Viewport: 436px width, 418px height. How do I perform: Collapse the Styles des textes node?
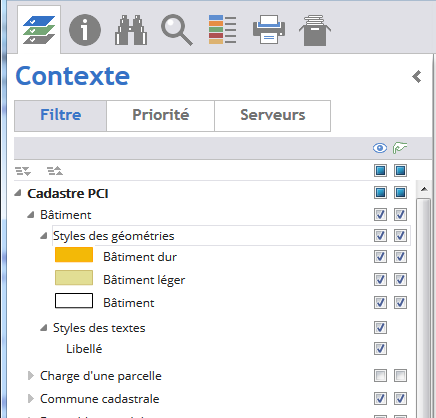click(x=43, y=328)
